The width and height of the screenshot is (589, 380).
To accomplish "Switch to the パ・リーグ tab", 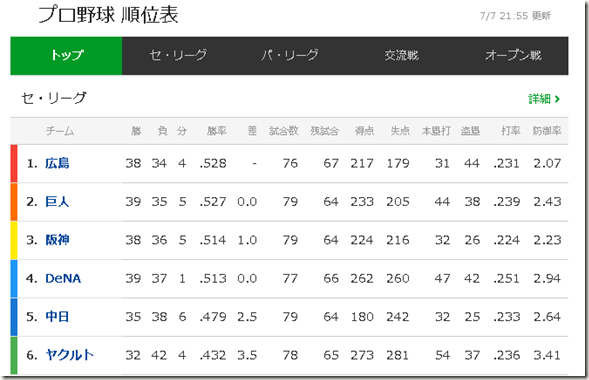I will [290, 56].
